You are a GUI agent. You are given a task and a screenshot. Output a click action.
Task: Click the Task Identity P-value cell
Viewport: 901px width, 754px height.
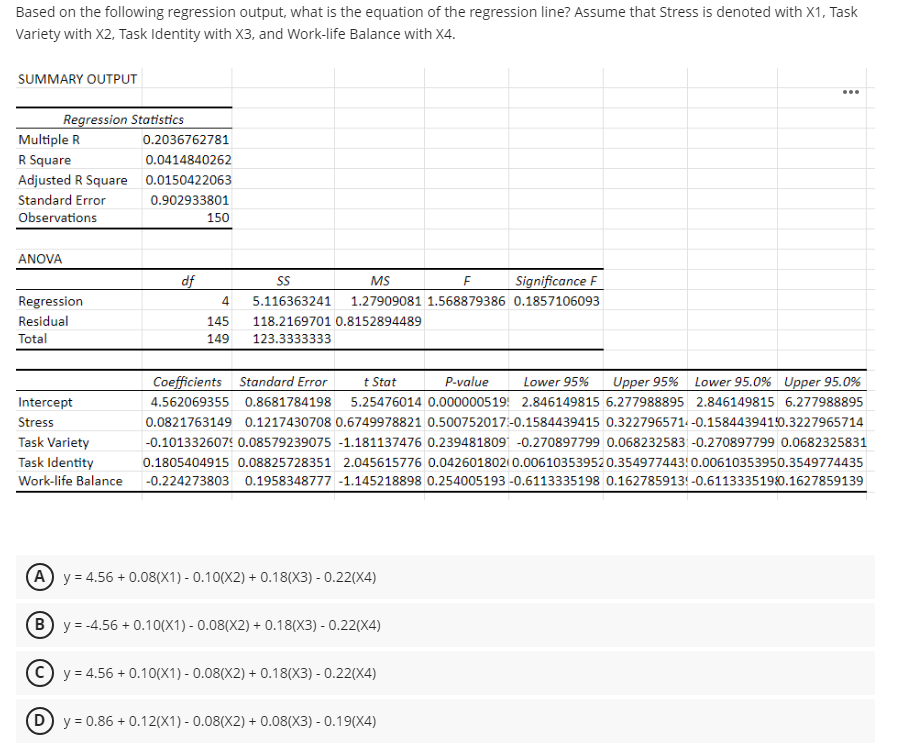pyautogui.click(x=466, y=461)
